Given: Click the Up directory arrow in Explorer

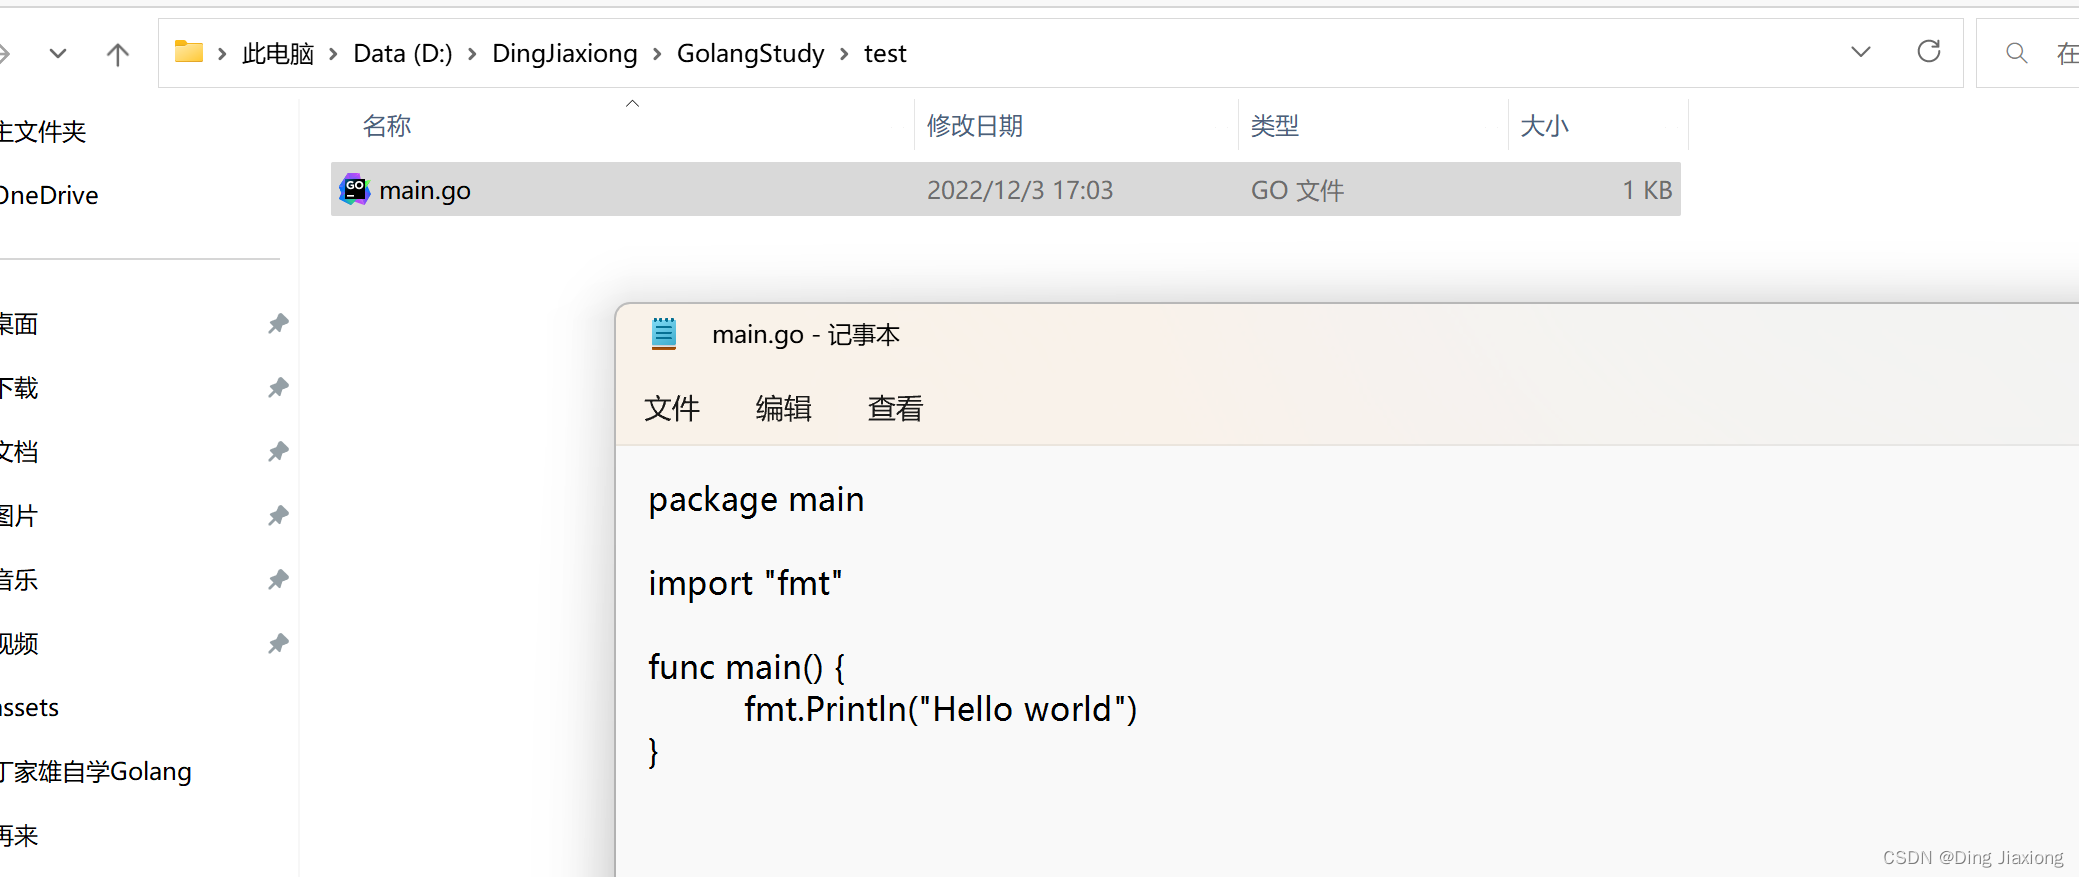Looking at the screenshot, I should point(118,54).
